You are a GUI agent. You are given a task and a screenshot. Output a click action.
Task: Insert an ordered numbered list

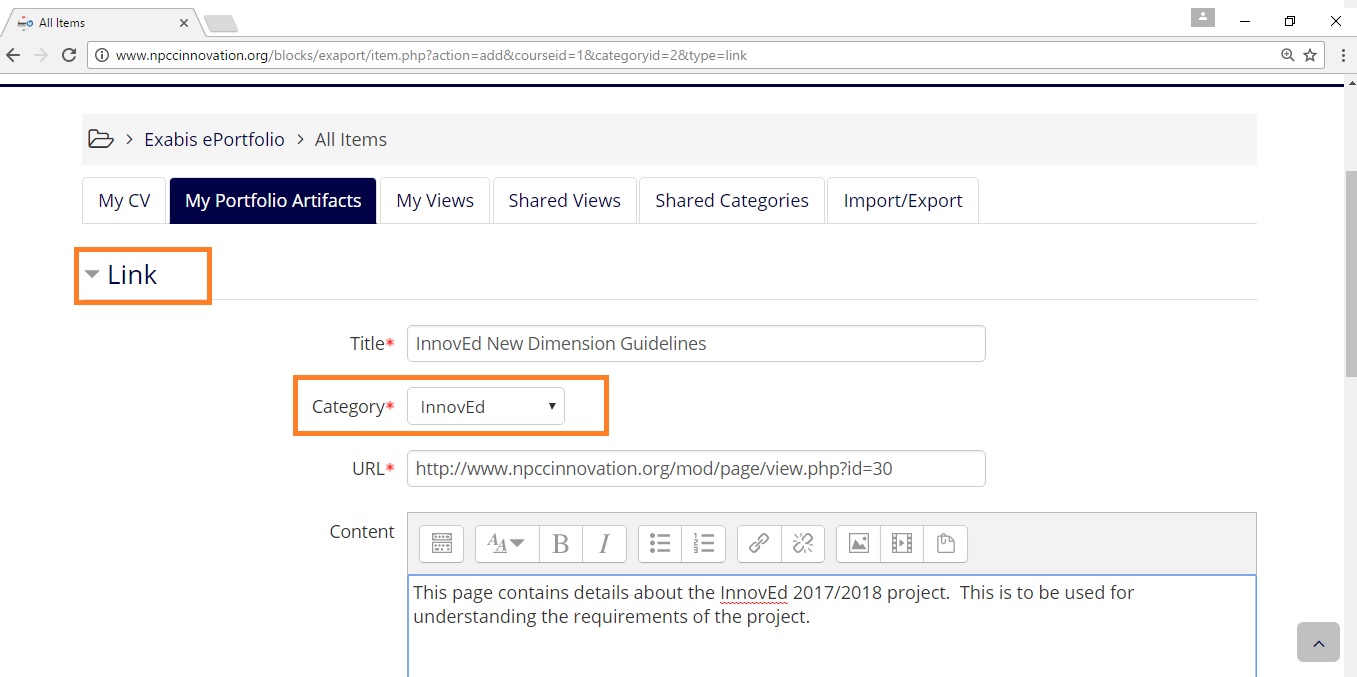click(704, 543)
